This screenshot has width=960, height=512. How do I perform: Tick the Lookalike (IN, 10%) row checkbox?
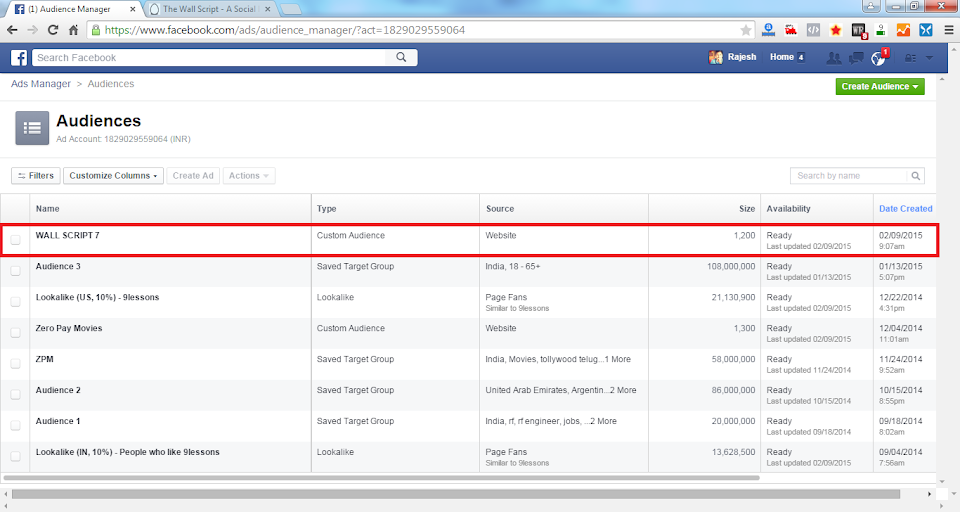click(15, 456)
